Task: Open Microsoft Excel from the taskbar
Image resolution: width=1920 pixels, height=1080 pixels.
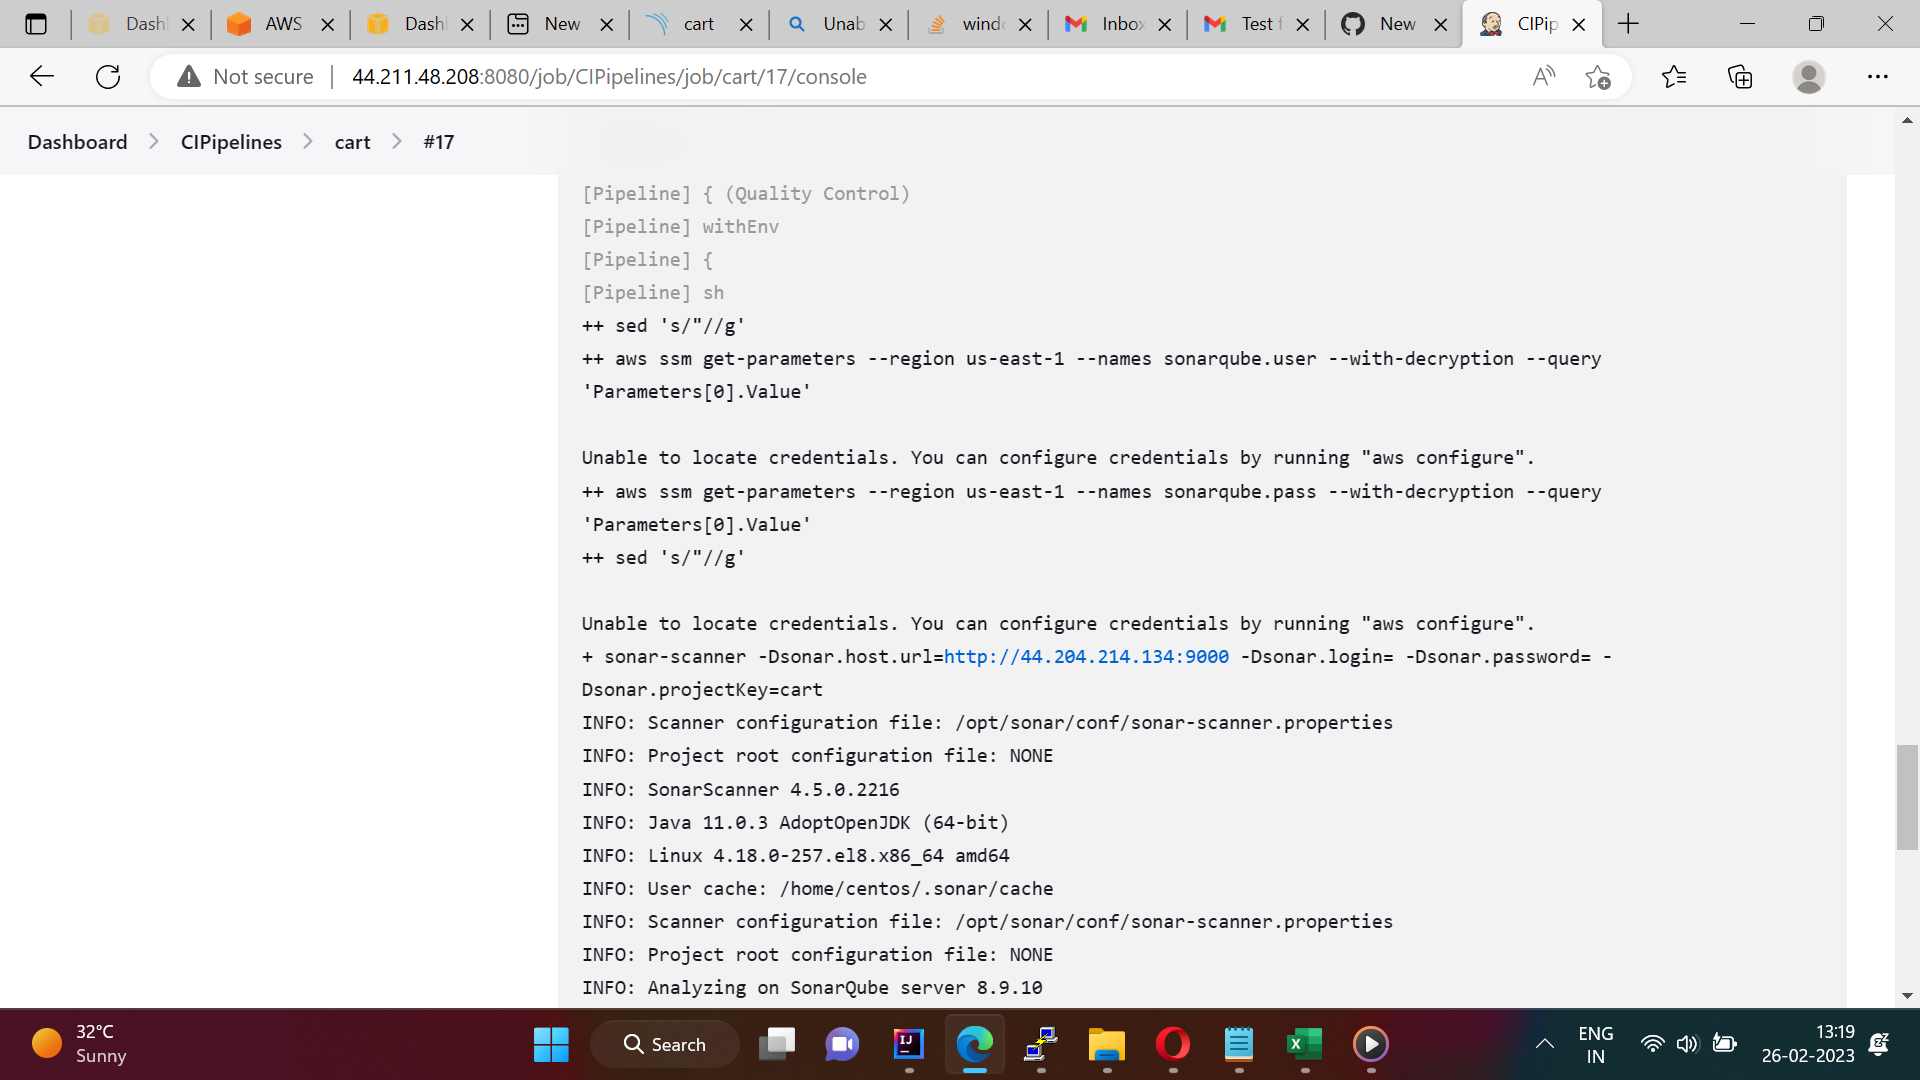Action: point(1305,1043)
